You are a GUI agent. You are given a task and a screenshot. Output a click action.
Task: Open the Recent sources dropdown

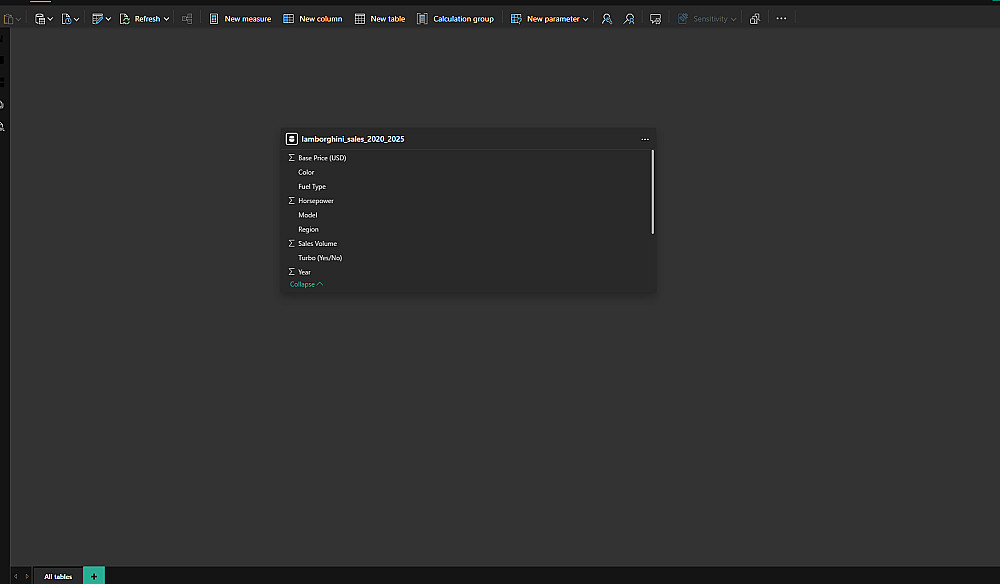70,19
